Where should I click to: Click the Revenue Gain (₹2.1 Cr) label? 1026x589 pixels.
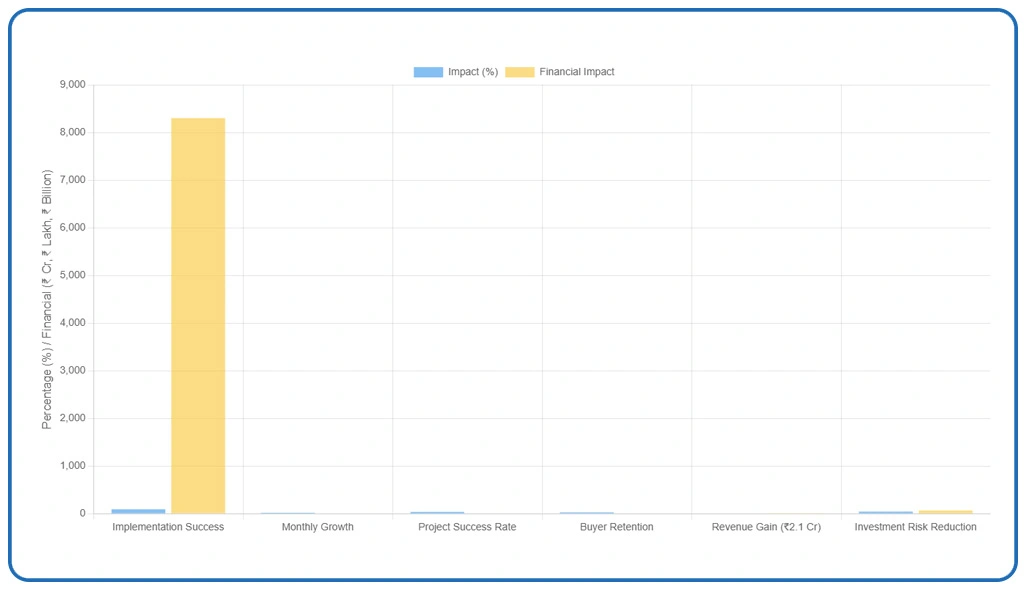(x=766, y=527)
